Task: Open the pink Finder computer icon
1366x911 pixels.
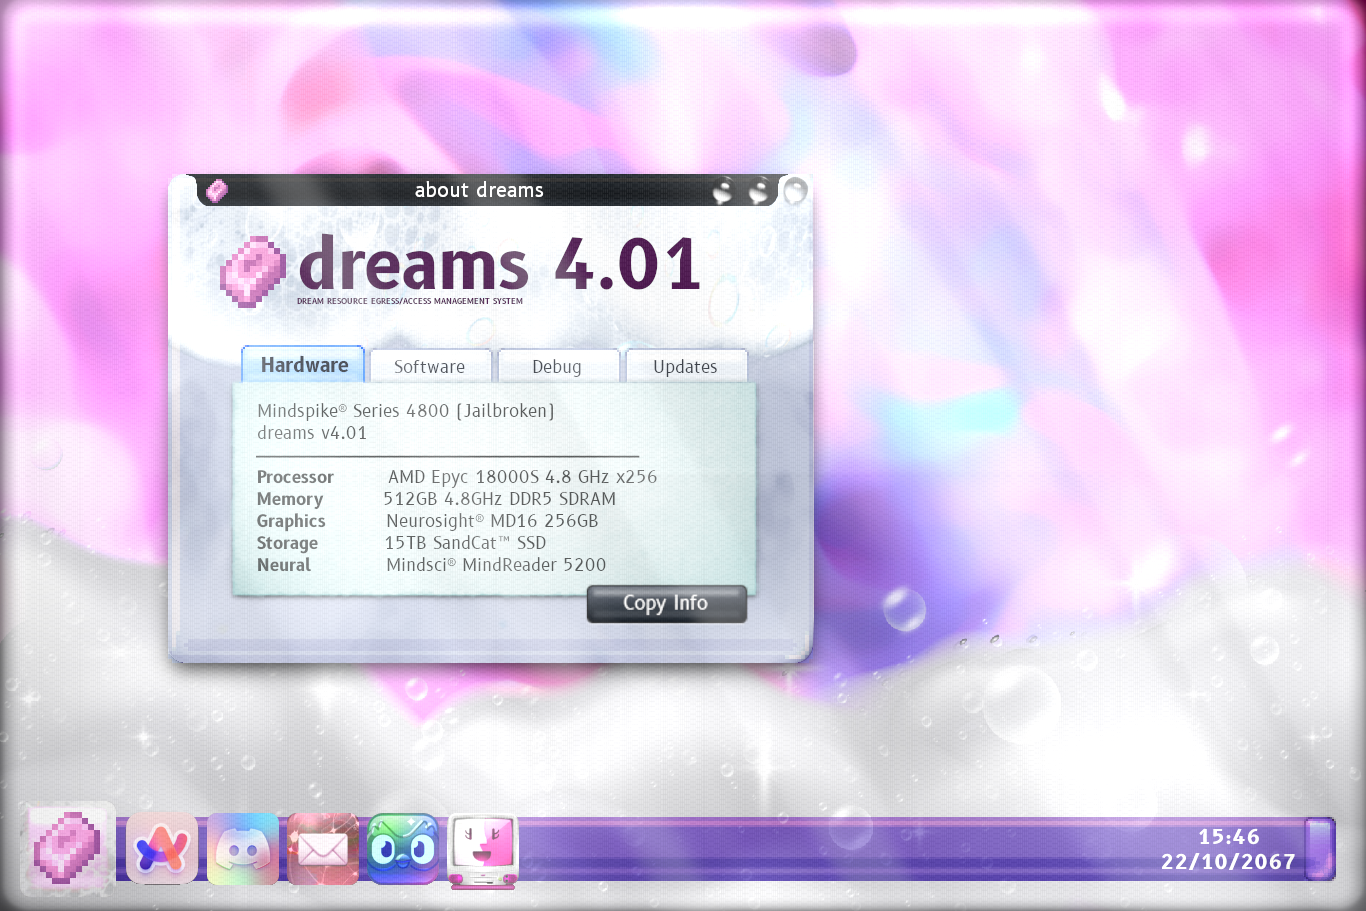Action: click(x=483, y=850)
